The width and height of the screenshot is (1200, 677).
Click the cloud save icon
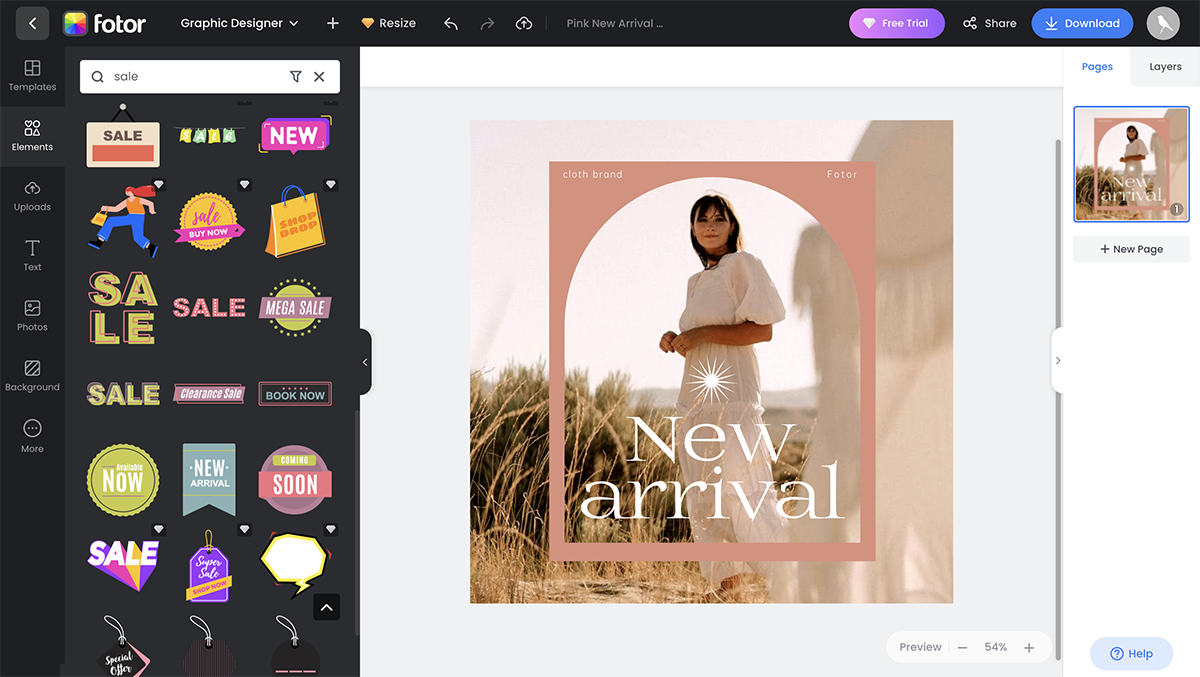[x=524, y=22]
